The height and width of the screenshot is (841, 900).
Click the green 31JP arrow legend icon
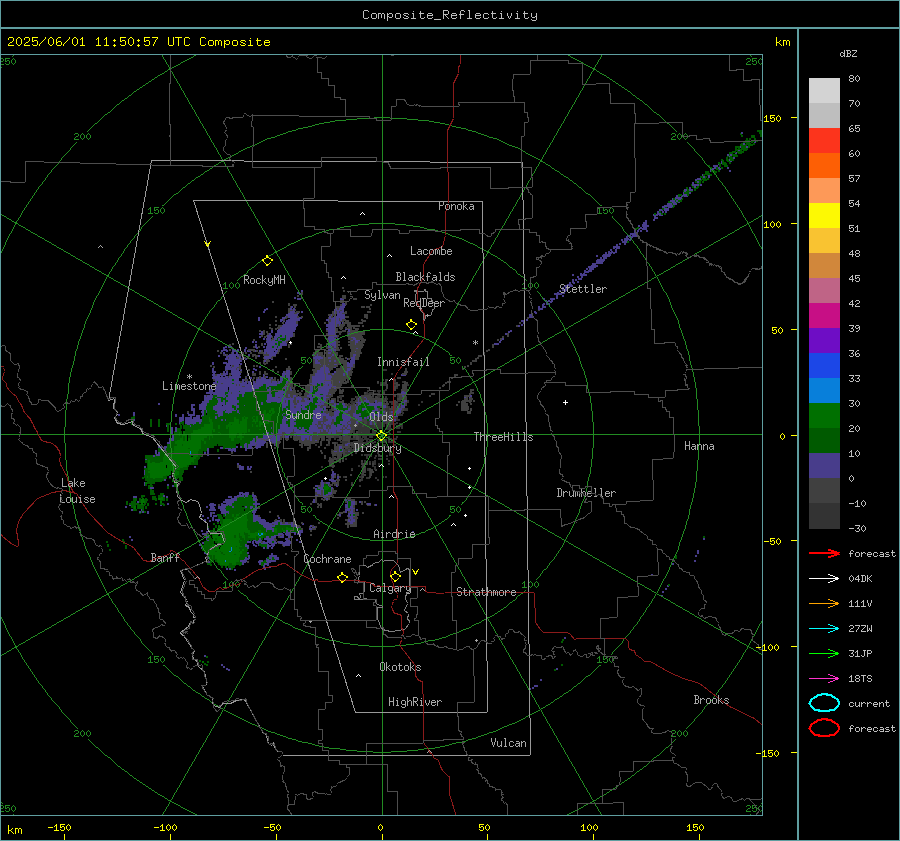(x=824, y=653)
